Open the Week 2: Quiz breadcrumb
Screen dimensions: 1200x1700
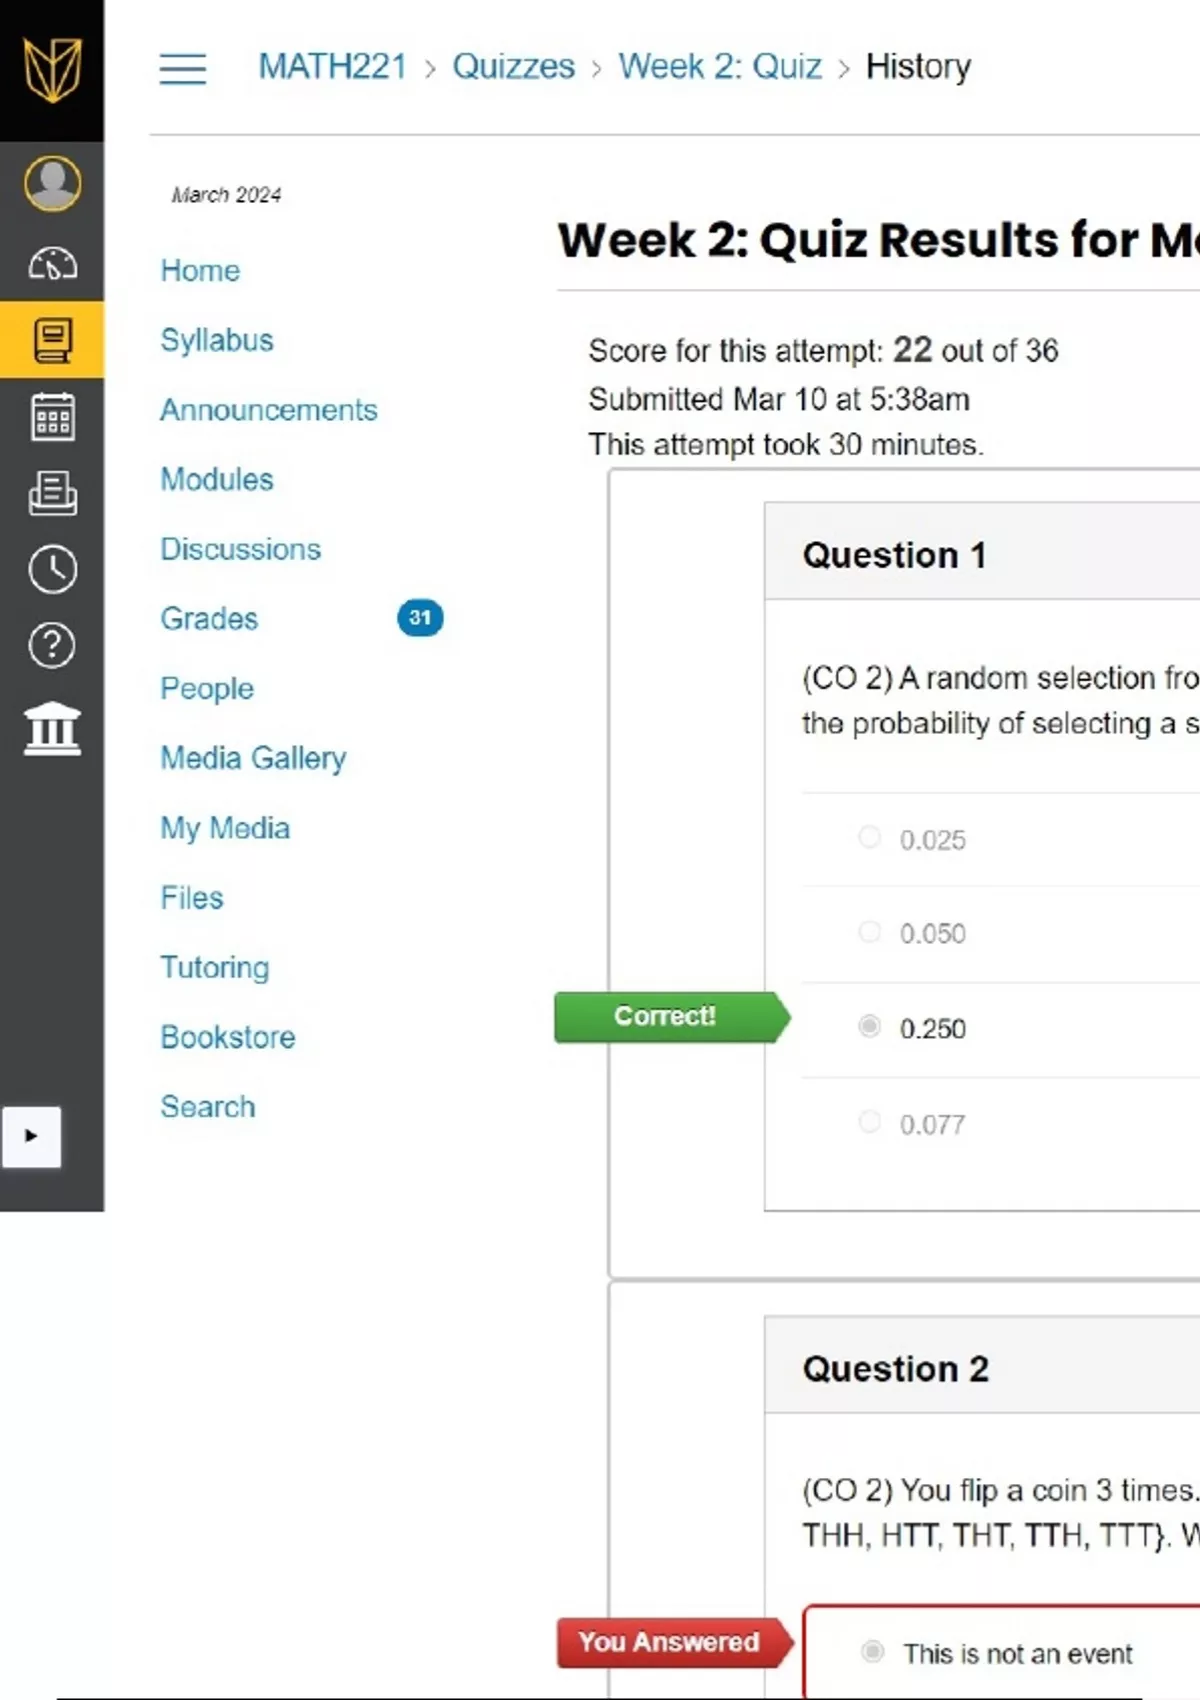click(x=720, y=67)
